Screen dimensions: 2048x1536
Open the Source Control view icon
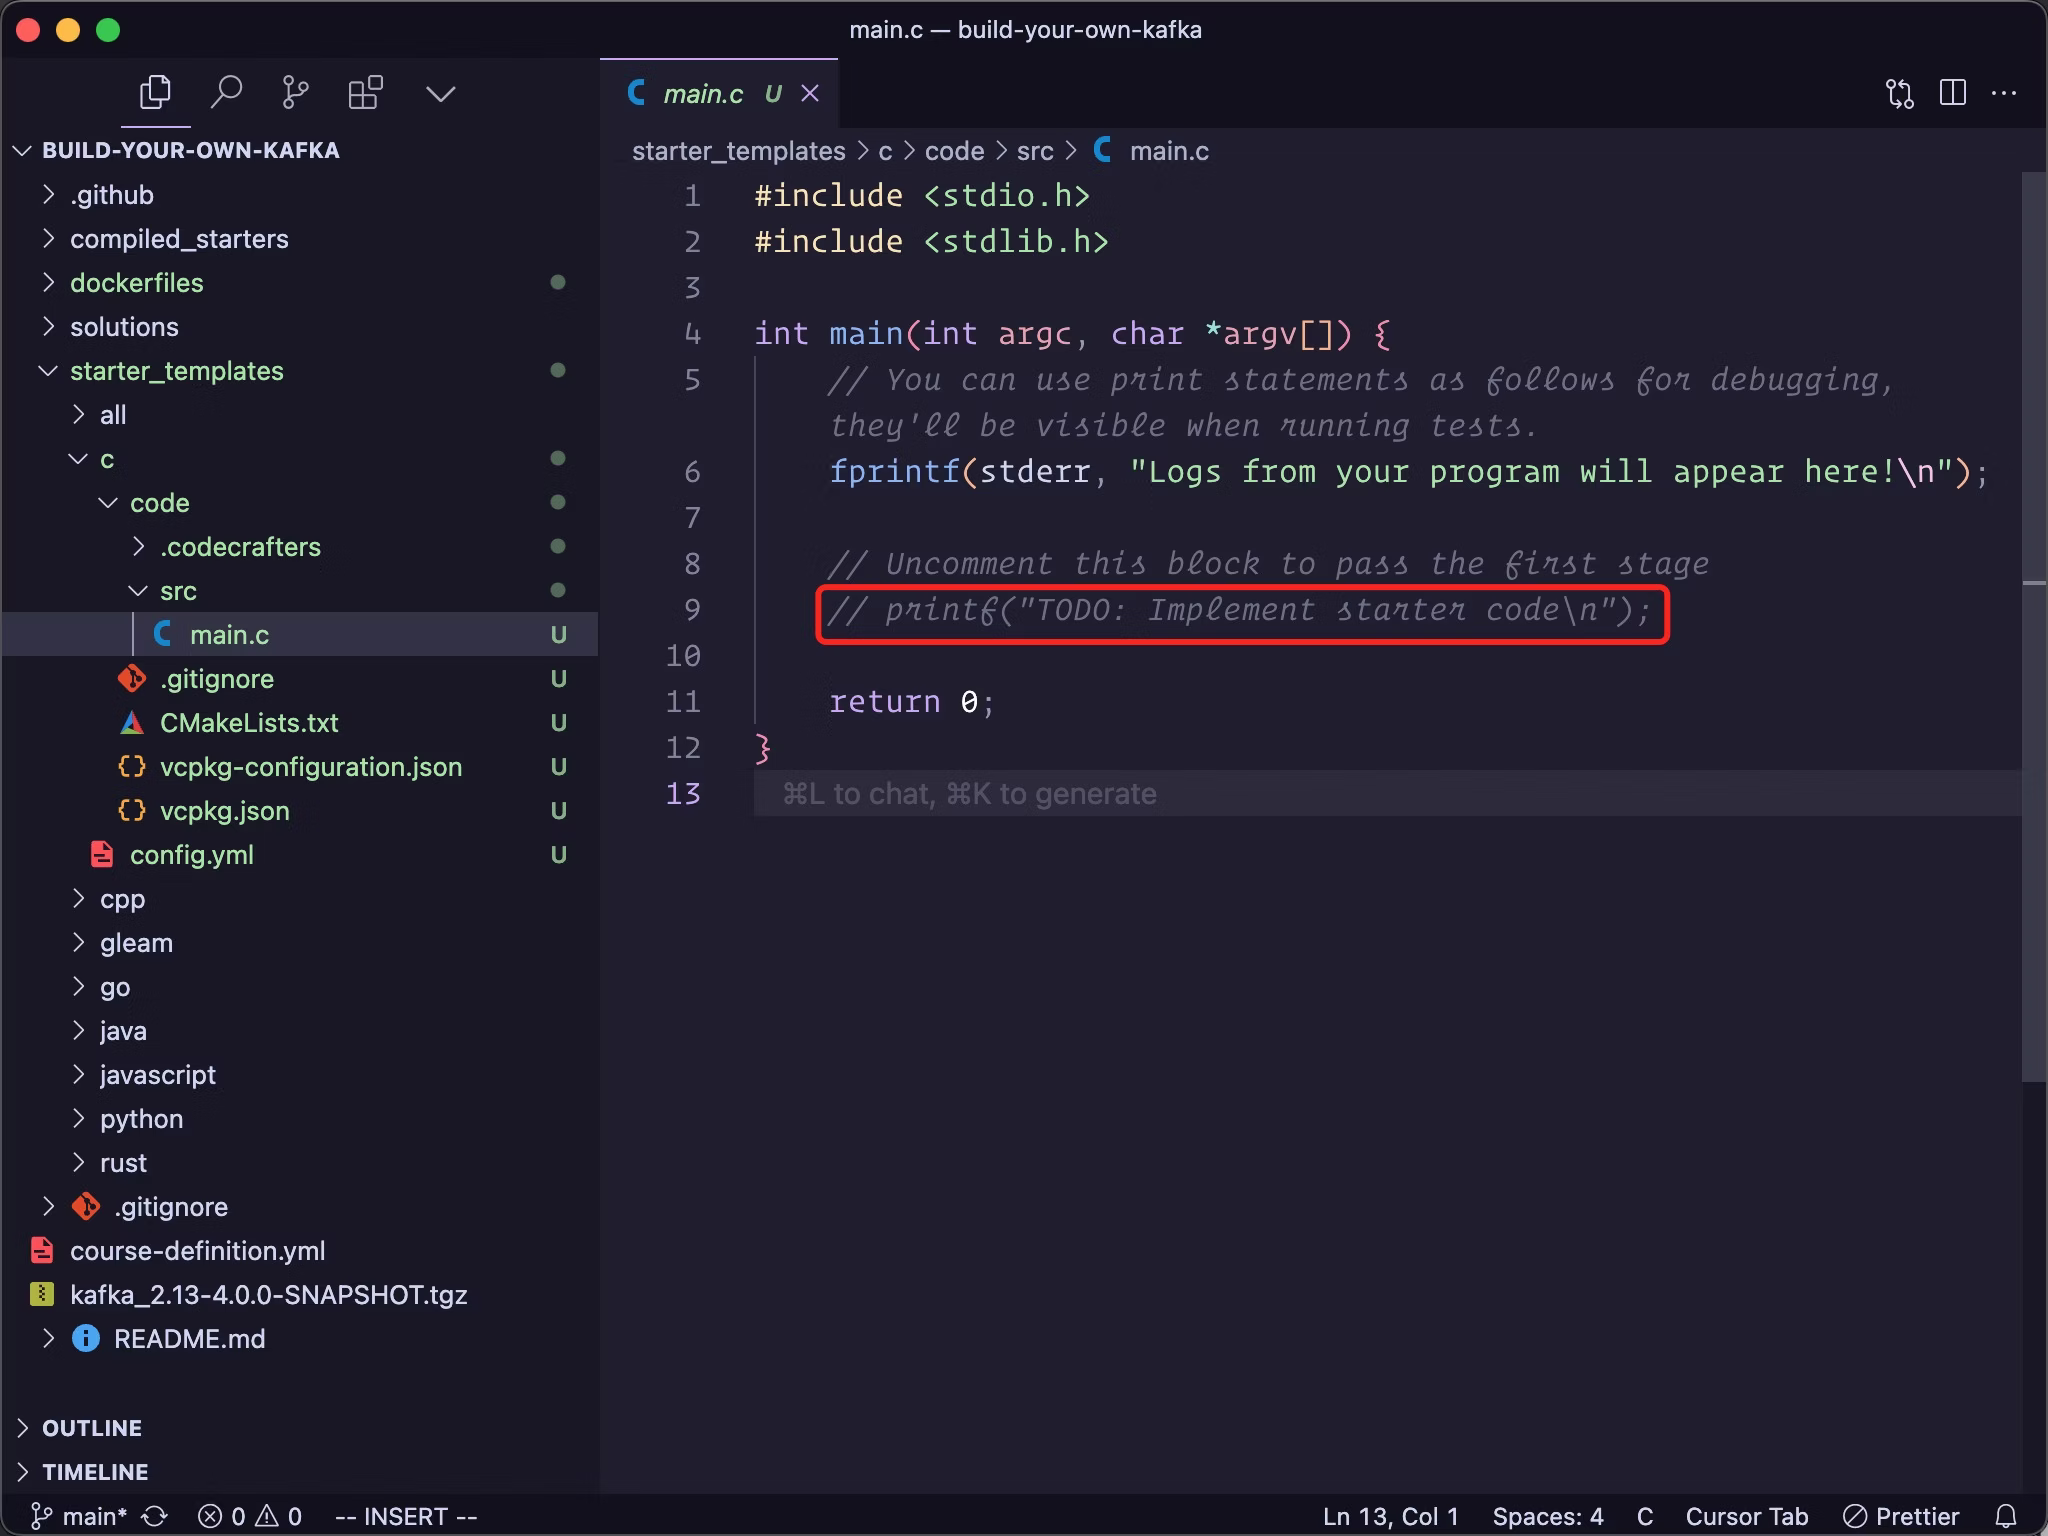pyautogui.click(x=295, y=93)
